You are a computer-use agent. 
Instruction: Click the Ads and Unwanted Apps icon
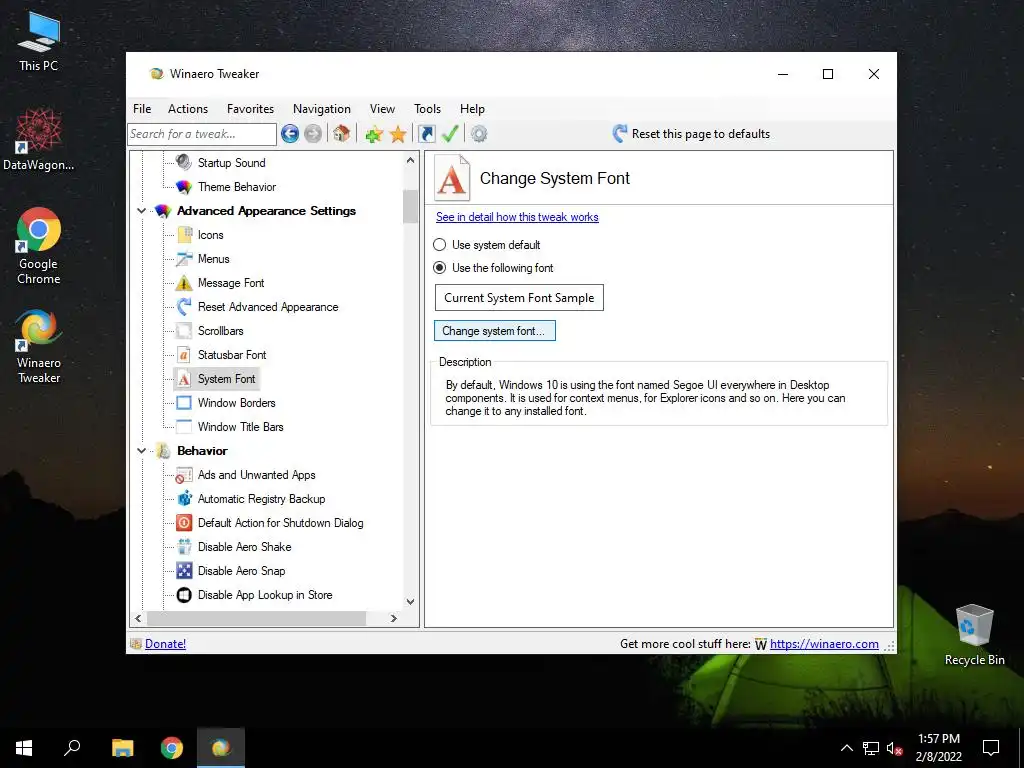pyautogui.click(x=184, y=475)
